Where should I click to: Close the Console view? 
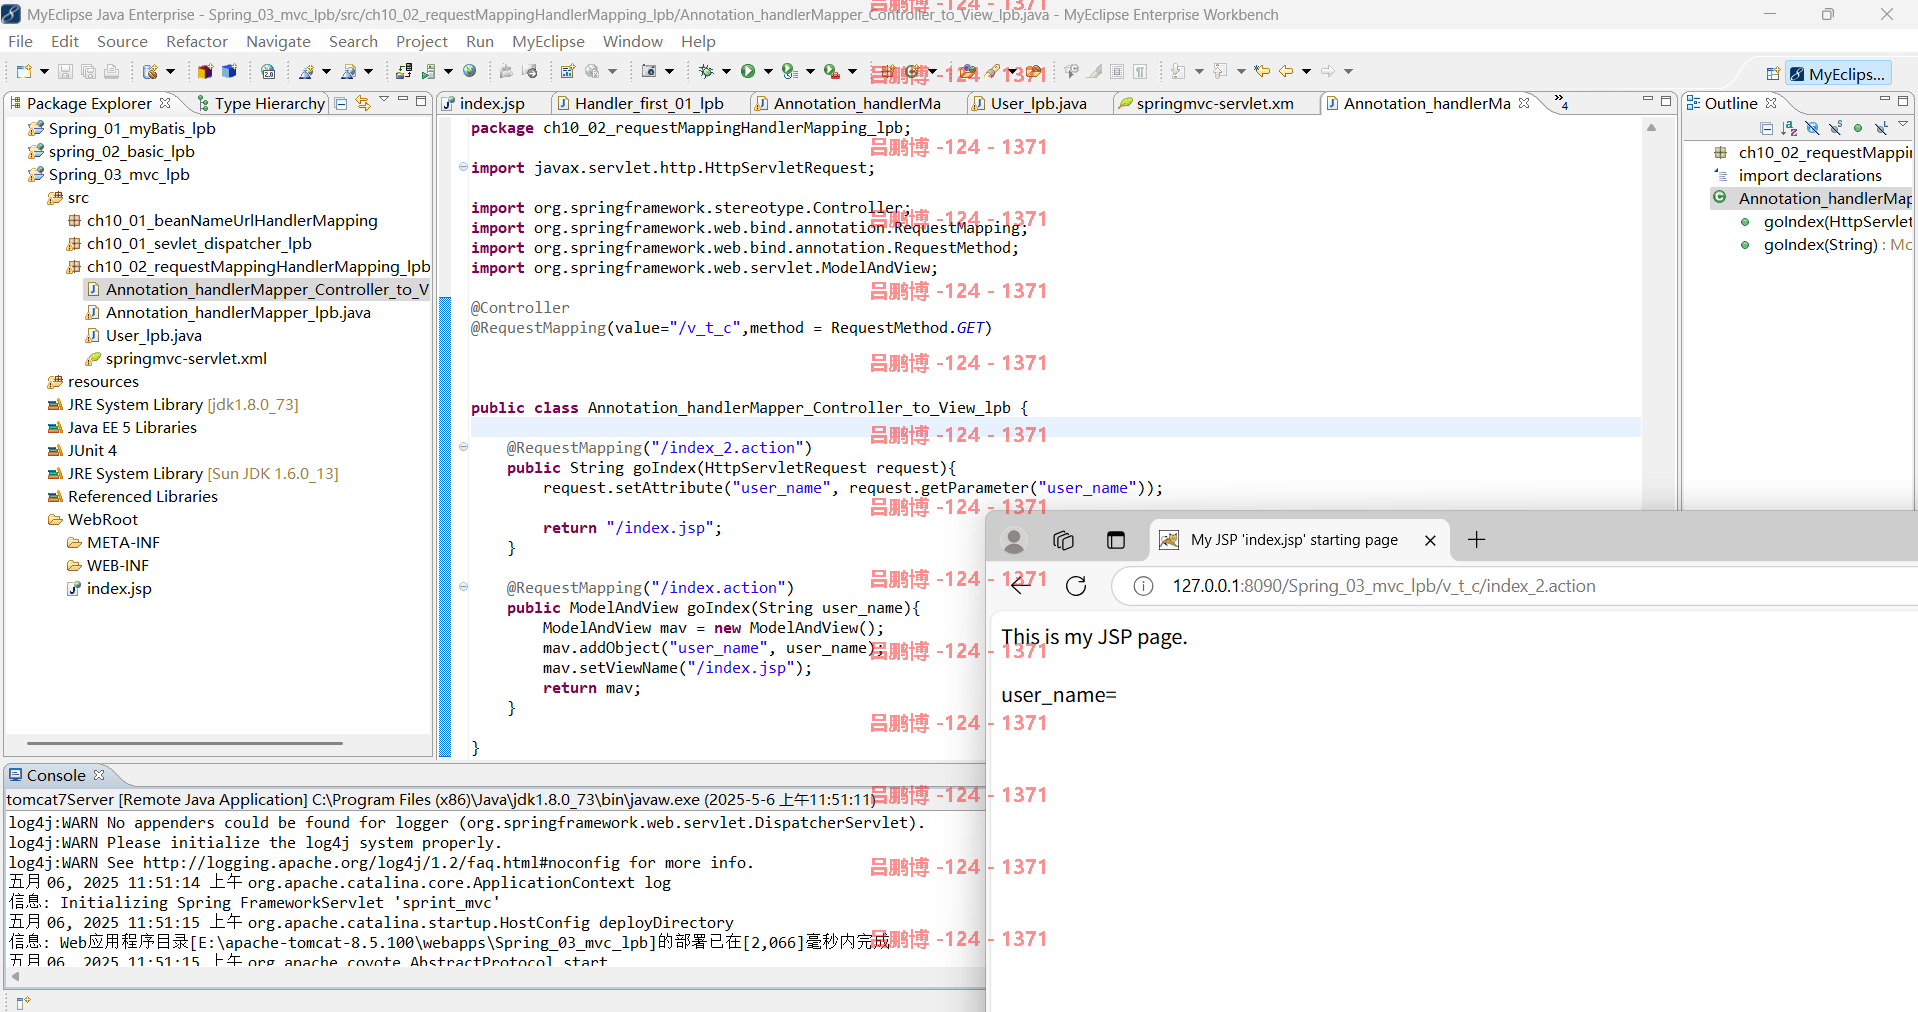[99, 775]
